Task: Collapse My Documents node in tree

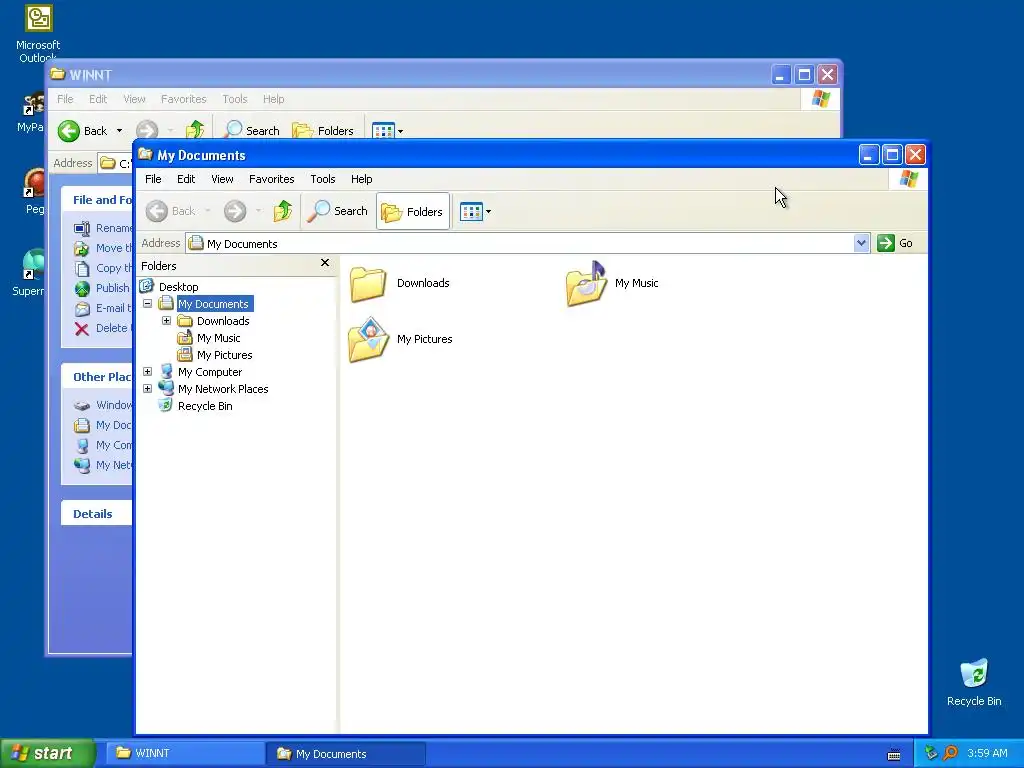Action: 148,304
